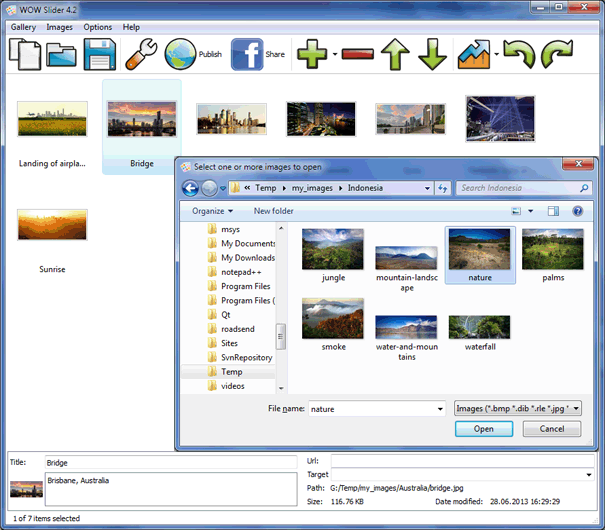Click my_images in the address path
The width and height of the screenshot is (605, 530).
click(x=312, y=188)
